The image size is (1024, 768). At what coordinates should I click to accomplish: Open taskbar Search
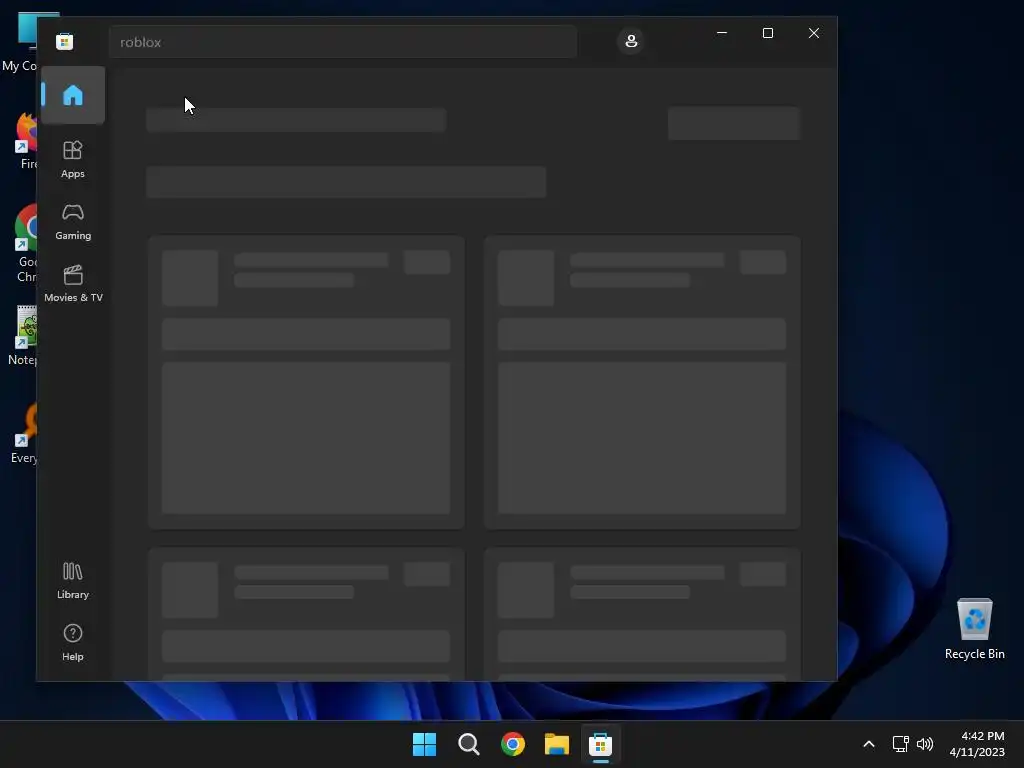coord(469,744)
